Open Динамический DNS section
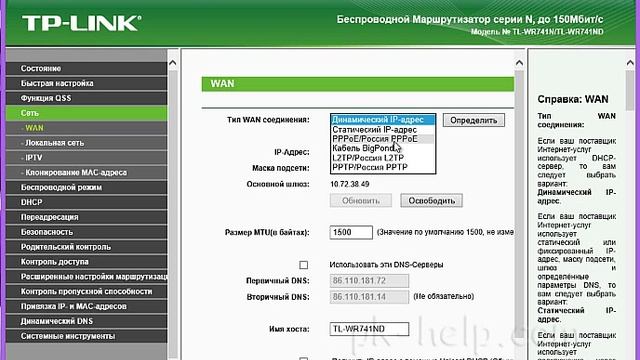640x360 pixels. pyautogui.click(x=87, y=321)
